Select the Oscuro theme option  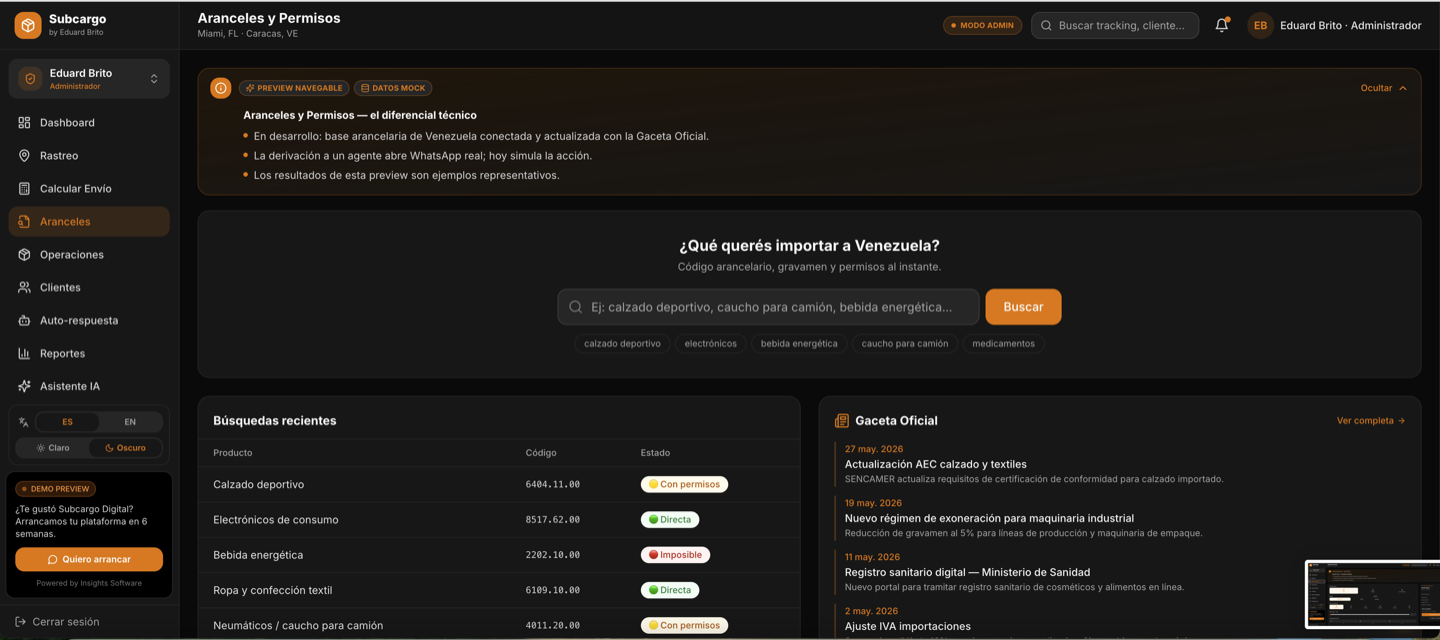(x=126, y=448)
